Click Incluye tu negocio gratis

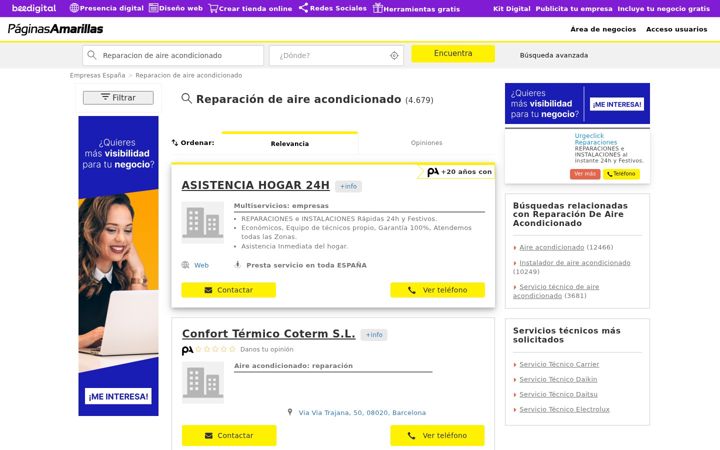pyautogui.click(x=664, y=9)
